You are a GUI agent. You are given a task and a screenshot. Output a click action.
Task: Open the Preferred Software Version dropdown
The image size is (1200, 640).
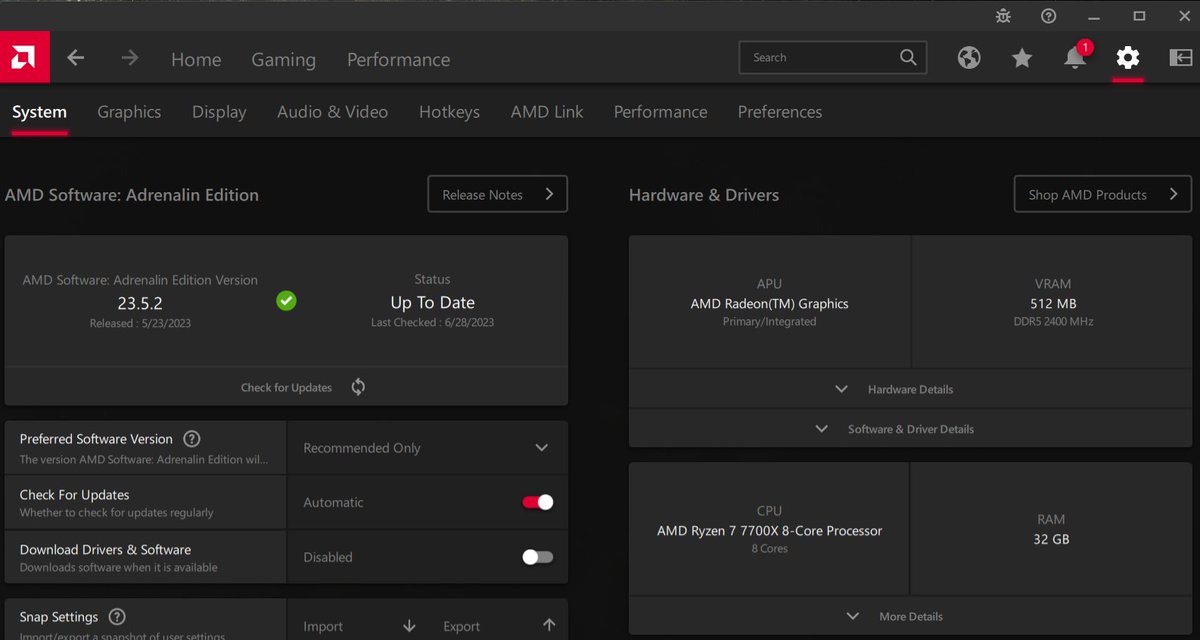click(x=427, y=448)
